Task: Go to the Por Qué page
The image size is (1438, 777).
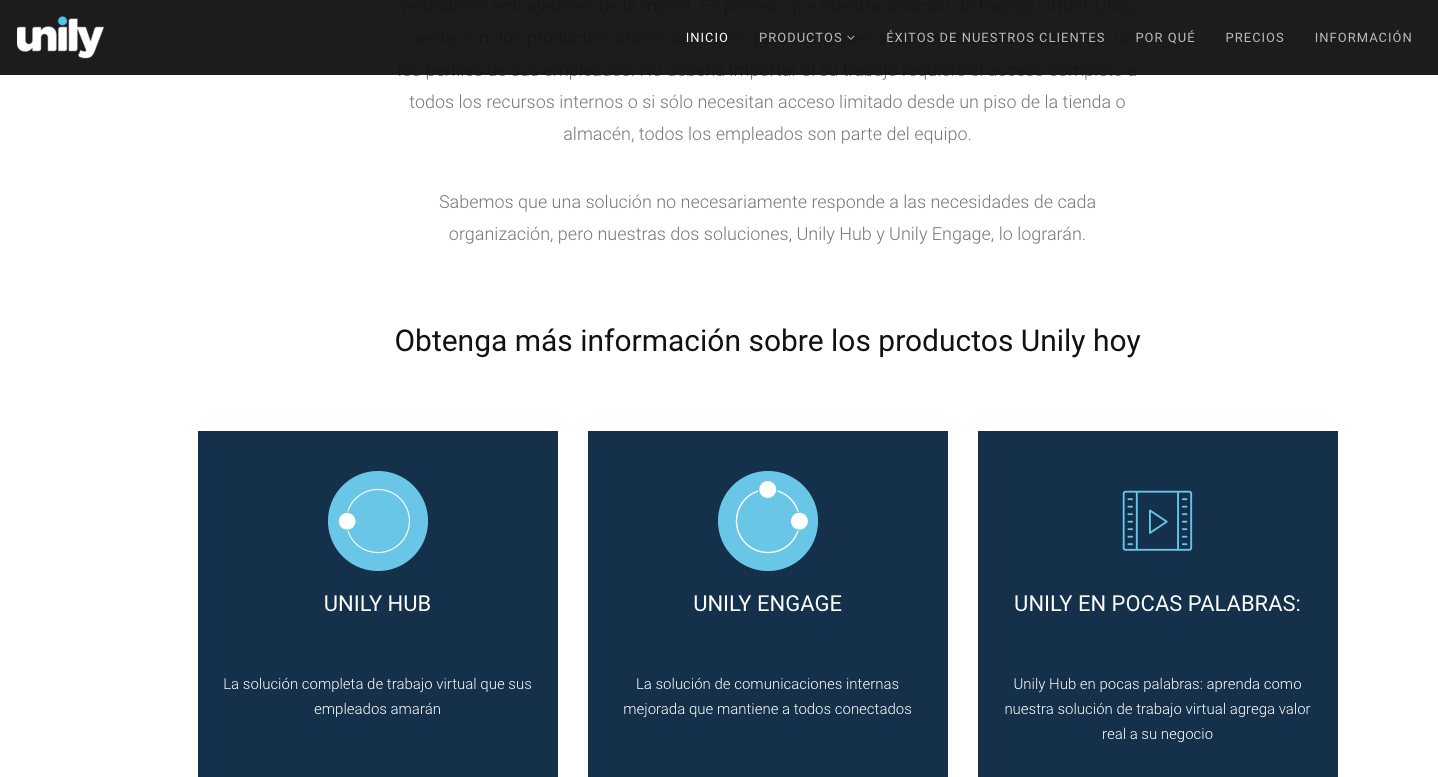Action: click(x=1165, y=38)
